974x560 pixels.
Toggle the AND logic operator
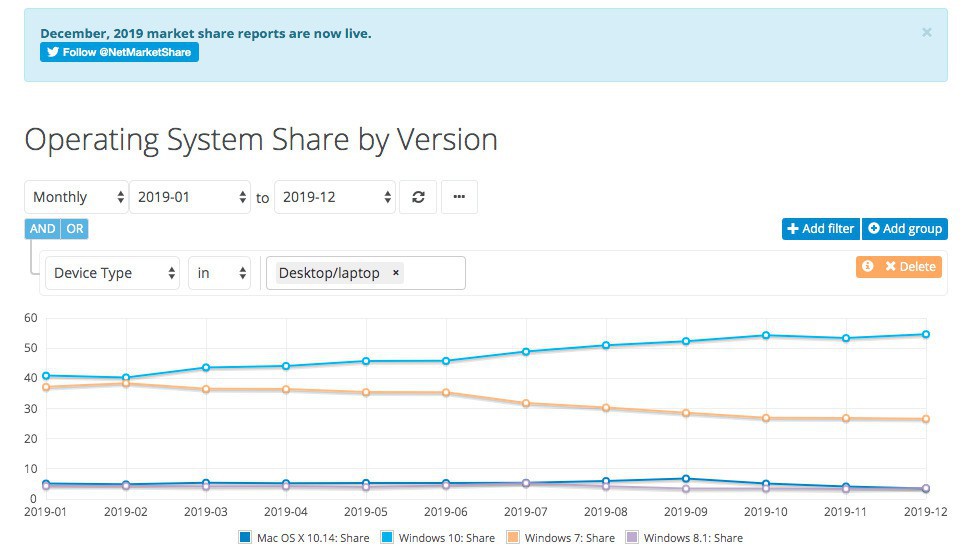[x=42, y=229]
